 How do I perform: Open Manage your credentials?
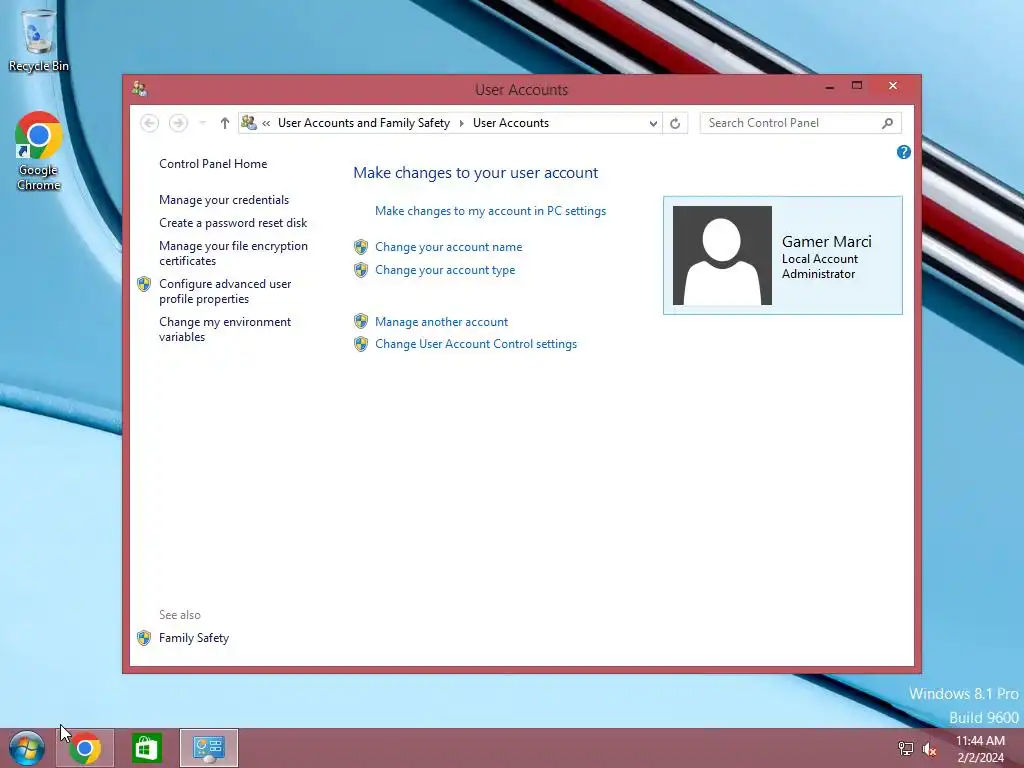(x=224, y=200)
